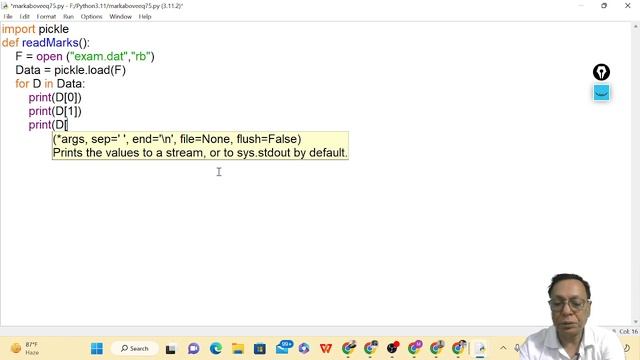Open the Windows Start menu
The width and height of the screenshot is (640, 360).
click(x=97, y=349)
